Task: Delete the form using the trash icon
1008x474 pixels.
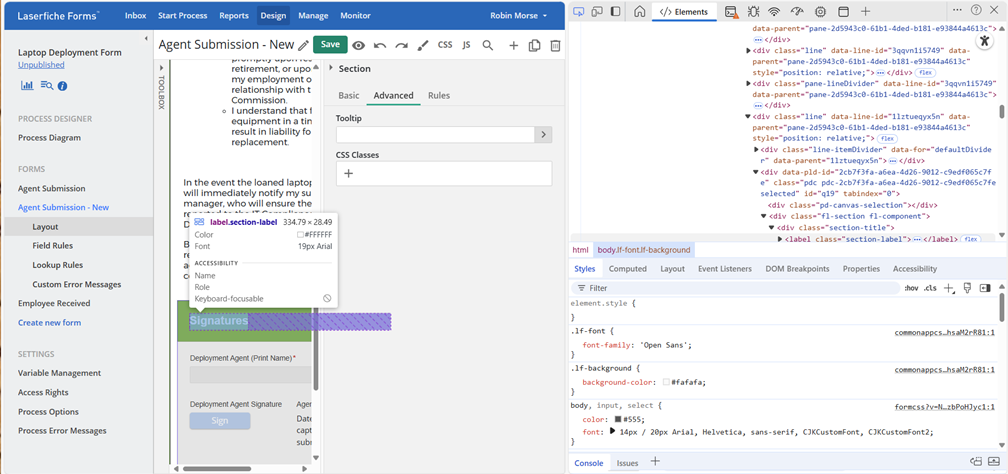Action: point(555,45)
